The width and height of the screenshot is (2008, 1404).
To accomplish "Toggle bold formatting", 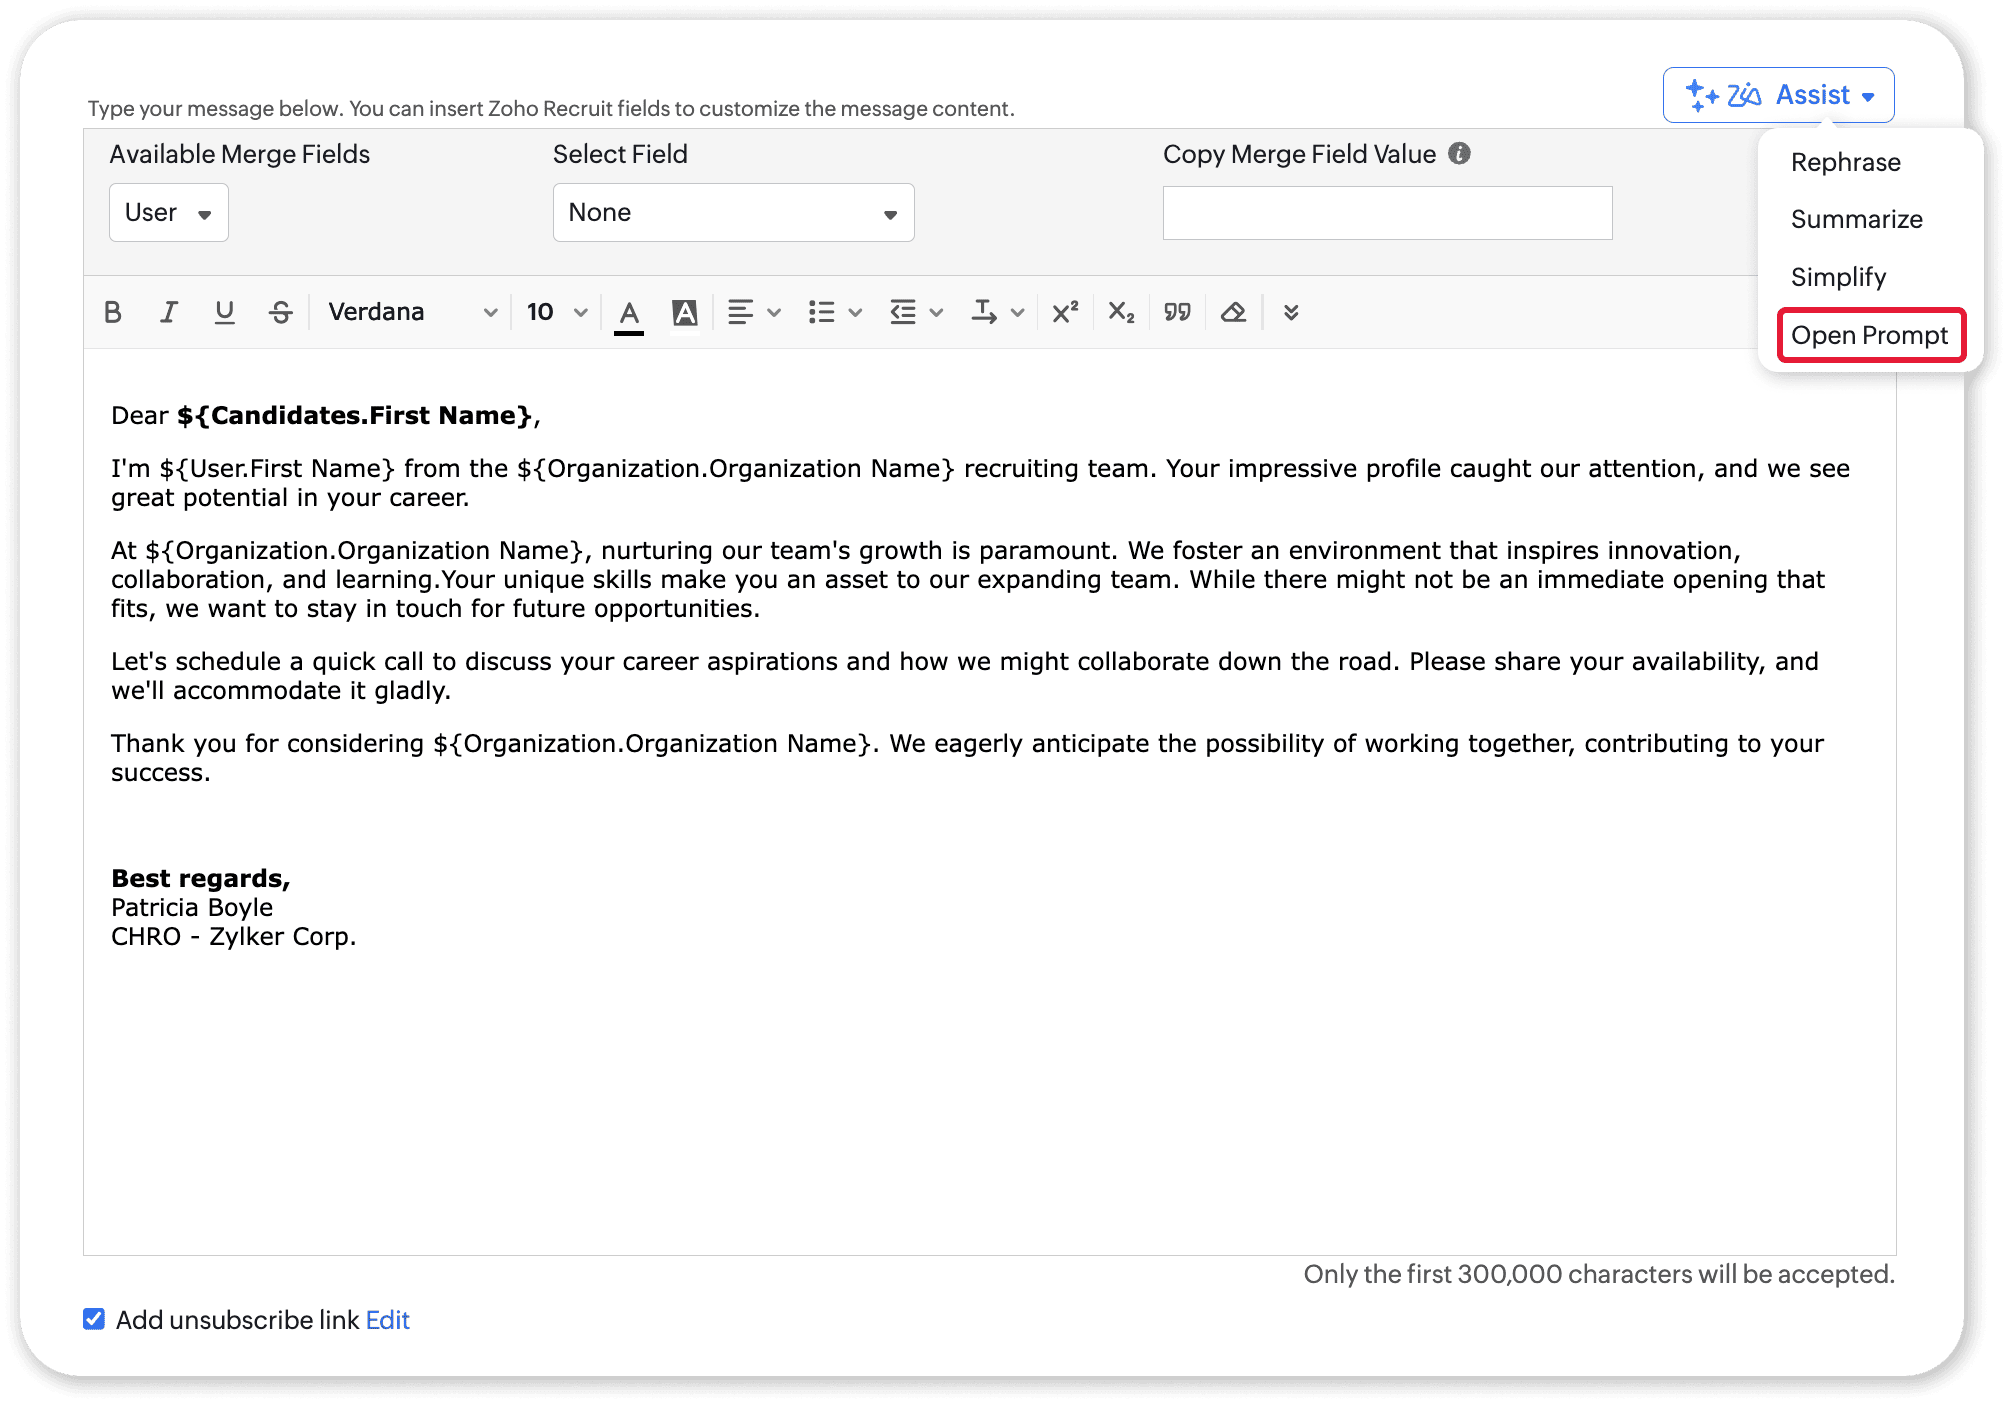I will 113,312.
